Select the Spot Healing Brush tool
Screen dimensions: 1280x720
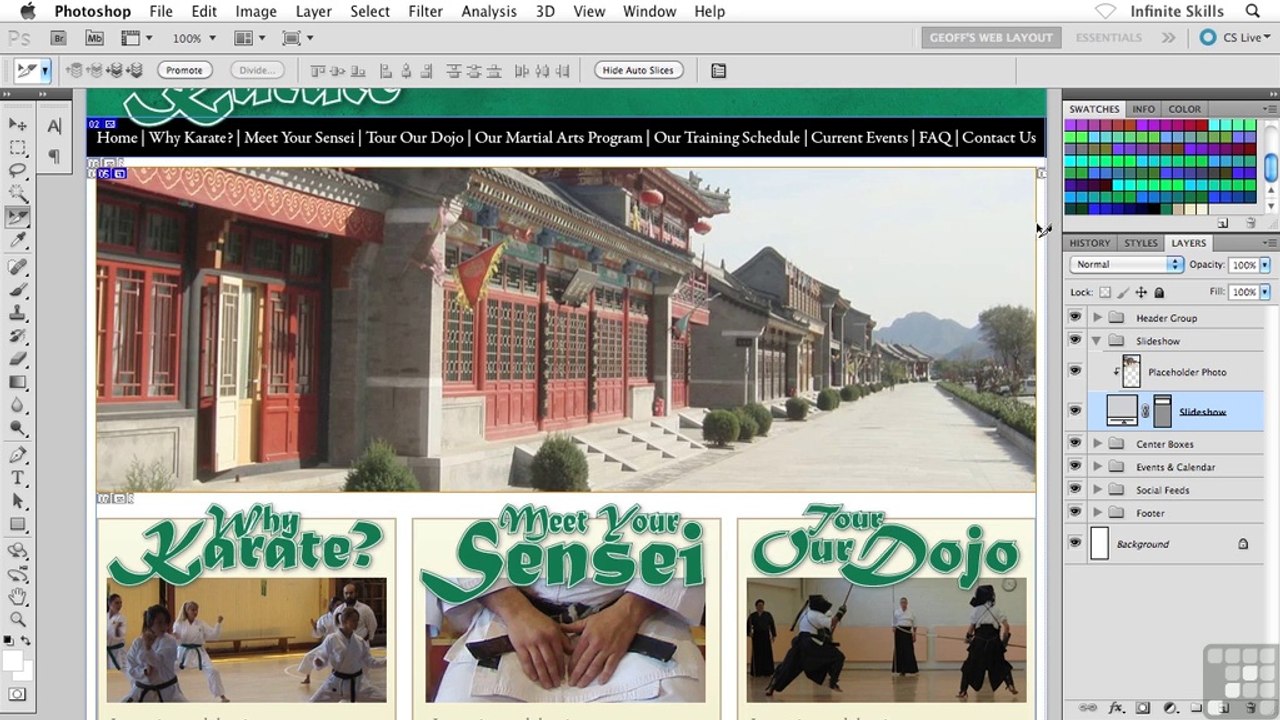coord(18,267)
